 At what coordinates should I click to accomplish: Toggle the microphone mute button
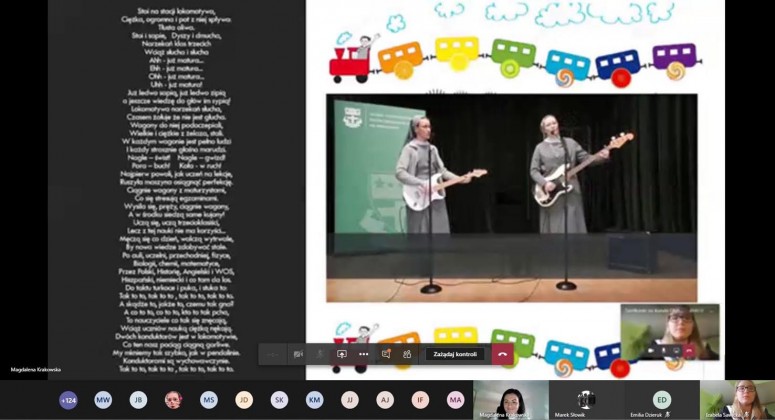click(x=320, y=354)
